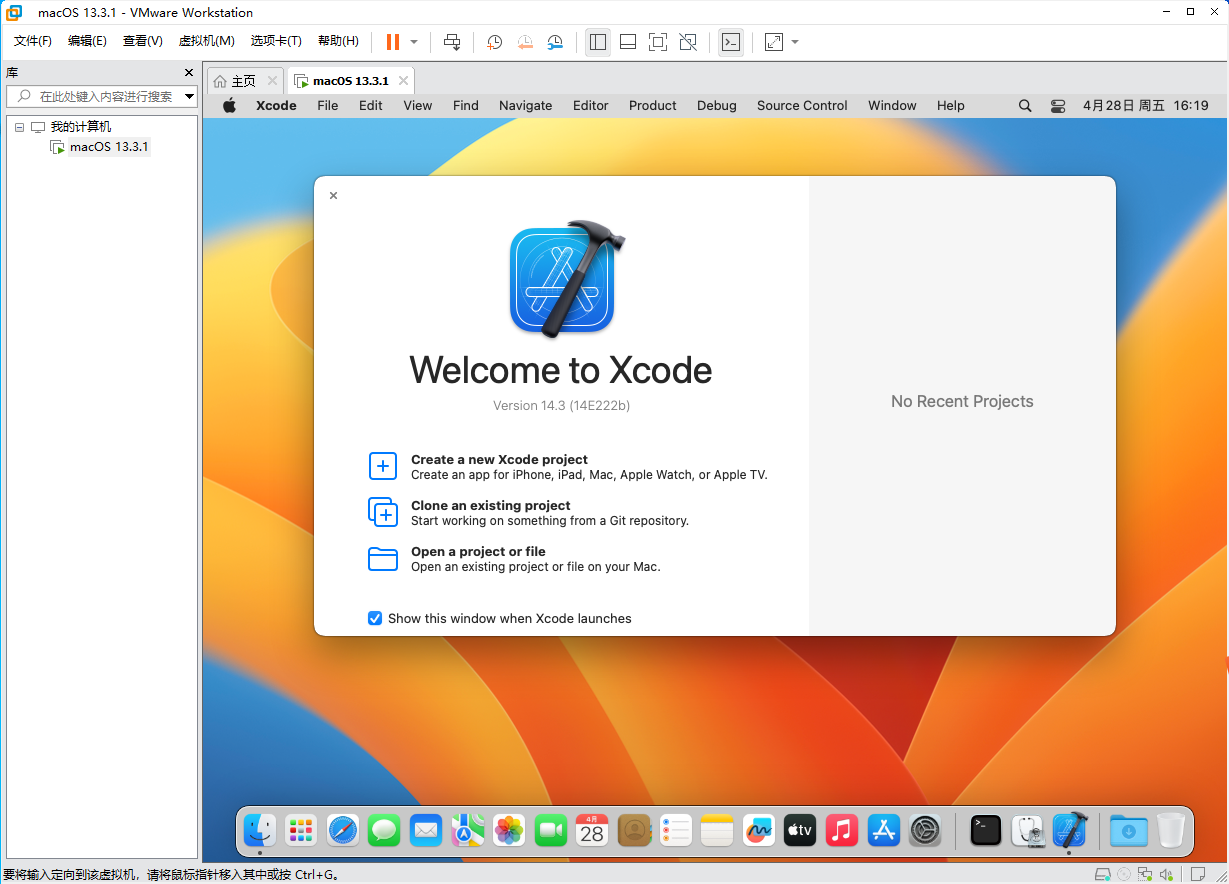Open the dropdown next to the suspend button

pos(412,42)
